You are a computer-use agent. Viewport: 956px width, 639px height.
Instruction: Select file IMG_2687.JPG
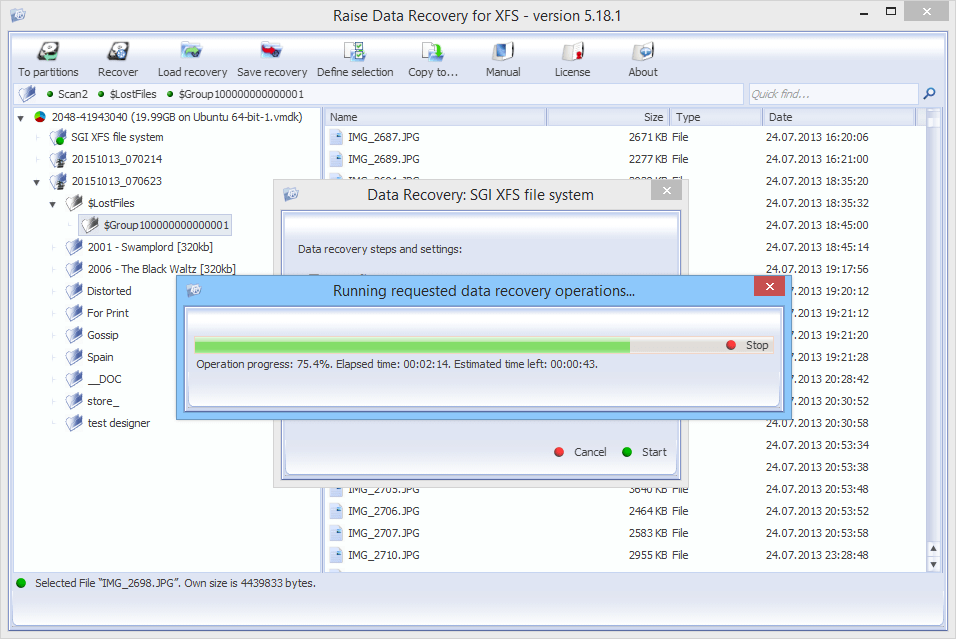(384, 137)
